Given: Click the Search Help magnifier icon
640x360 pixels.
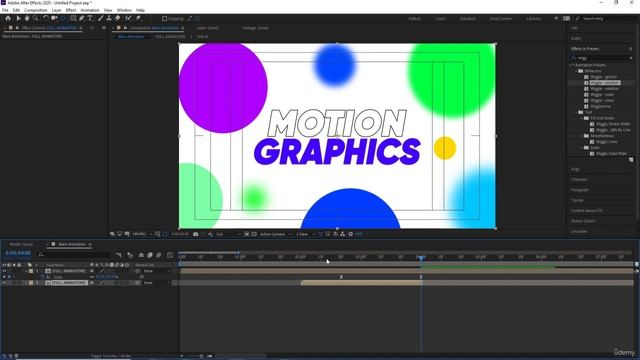Looking at the screenshot, I should click(578, 19).
